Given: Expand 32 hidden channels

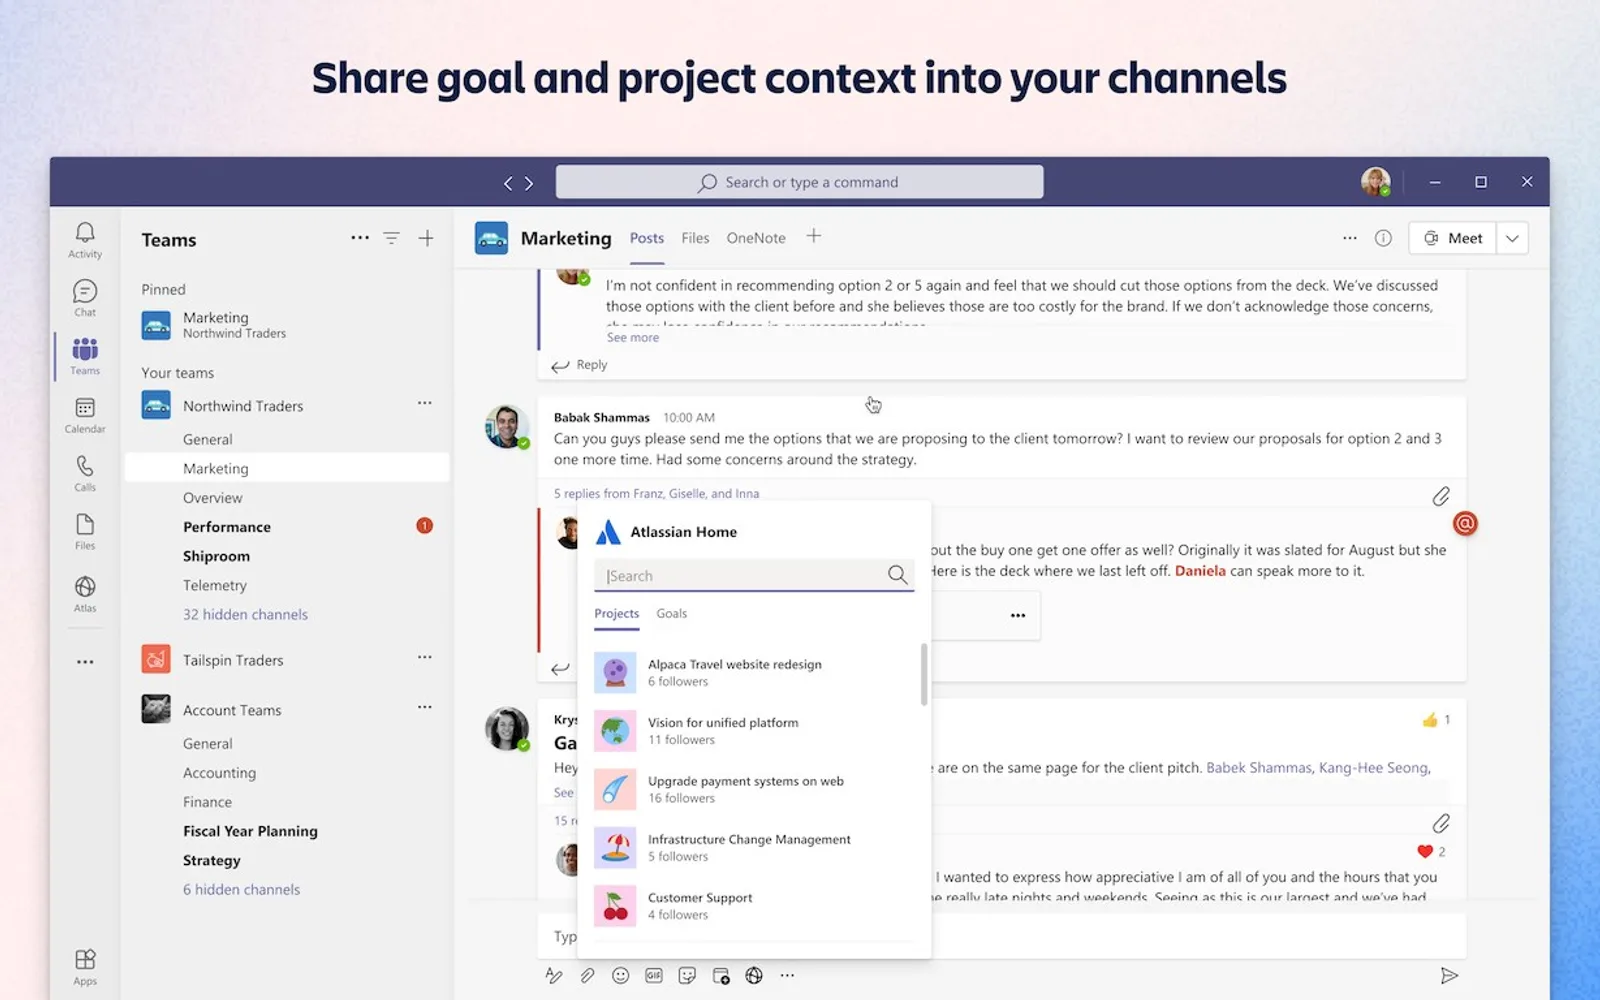Looking at the screenshot, I should click(245, 615).
